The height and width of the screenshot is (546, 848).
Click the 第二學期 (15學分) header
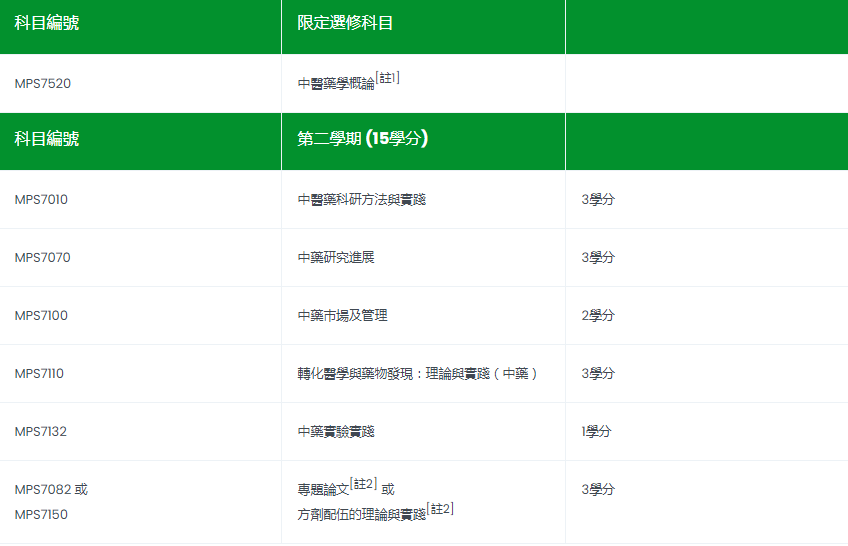point(363,139)
